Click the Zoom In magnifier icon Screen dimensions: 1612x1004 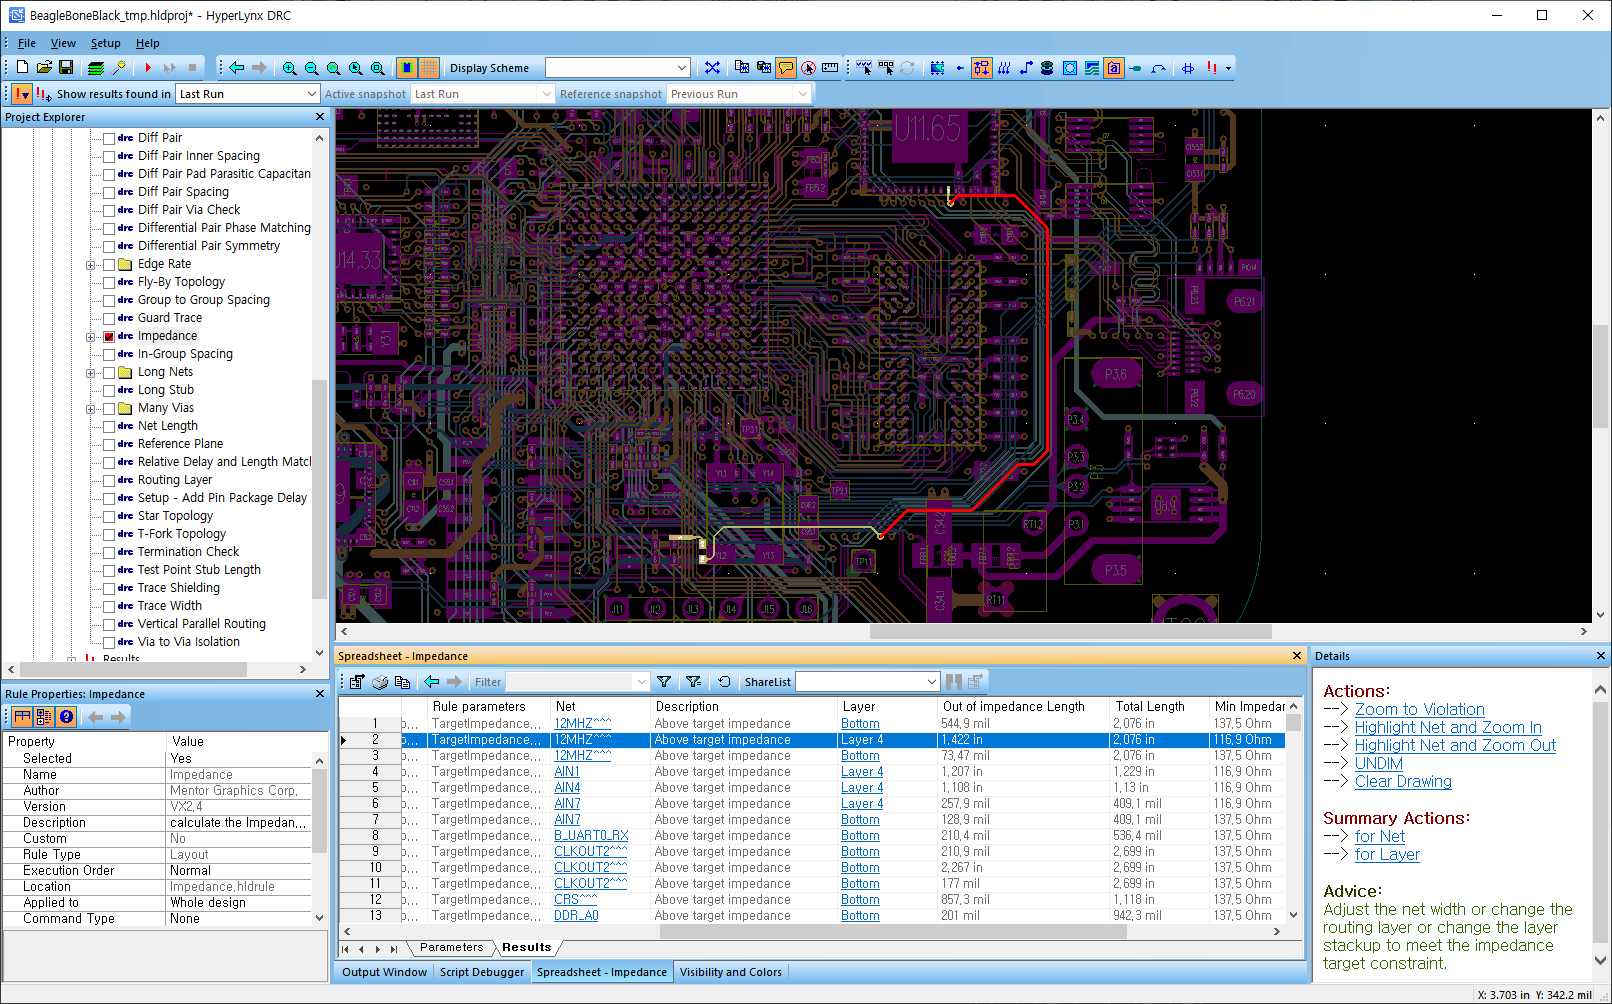[289, 68]
